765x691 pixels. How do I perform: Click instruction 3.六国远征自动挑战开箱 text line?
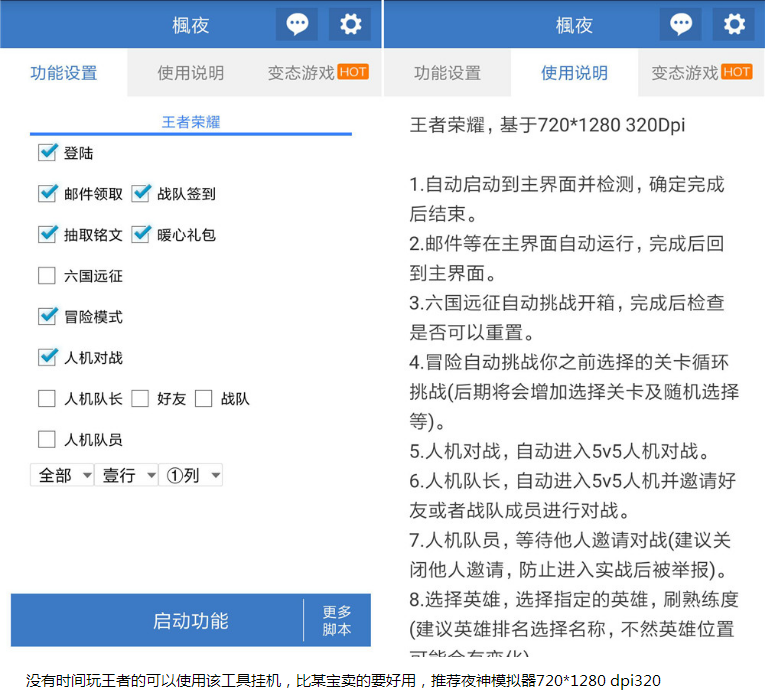click(567, 317)
